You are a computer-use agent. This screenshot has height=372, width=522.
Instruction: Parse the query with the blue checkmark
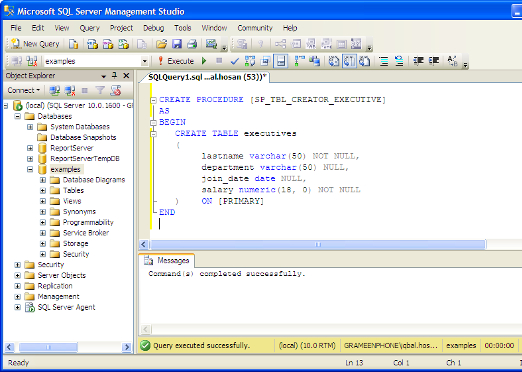(x=235, y=61)
